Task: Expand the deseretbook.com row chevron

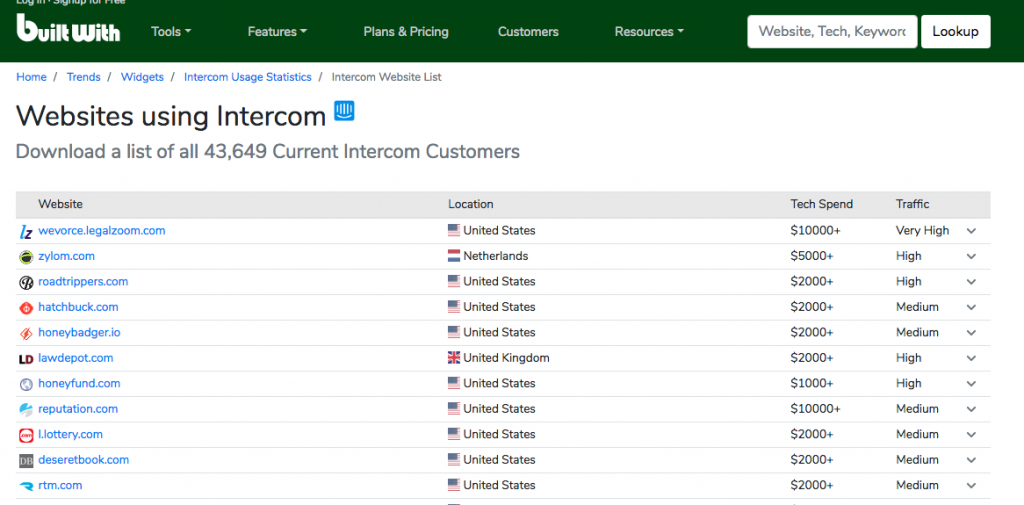Action: pos(971,460)
